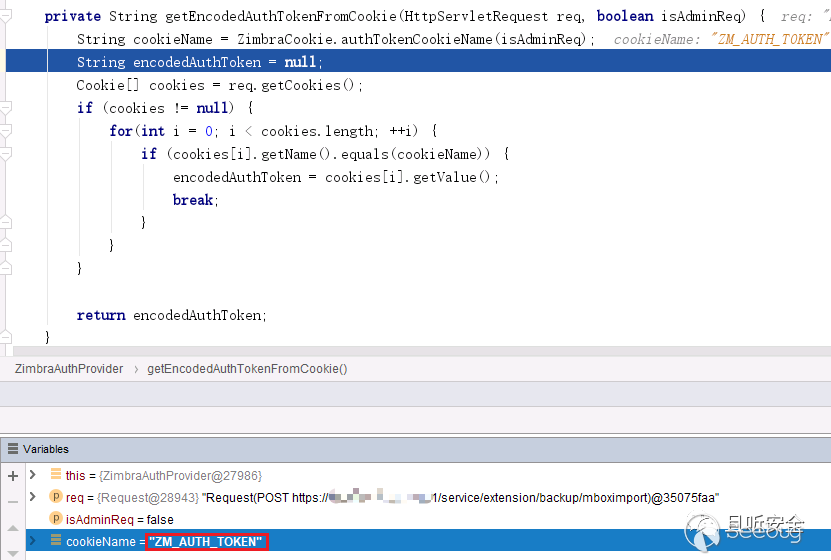Select the cookieName value "ZM_AUTH_TOKEN"
Viewport: 831px width, 560px height.
(x=206, y=541)
